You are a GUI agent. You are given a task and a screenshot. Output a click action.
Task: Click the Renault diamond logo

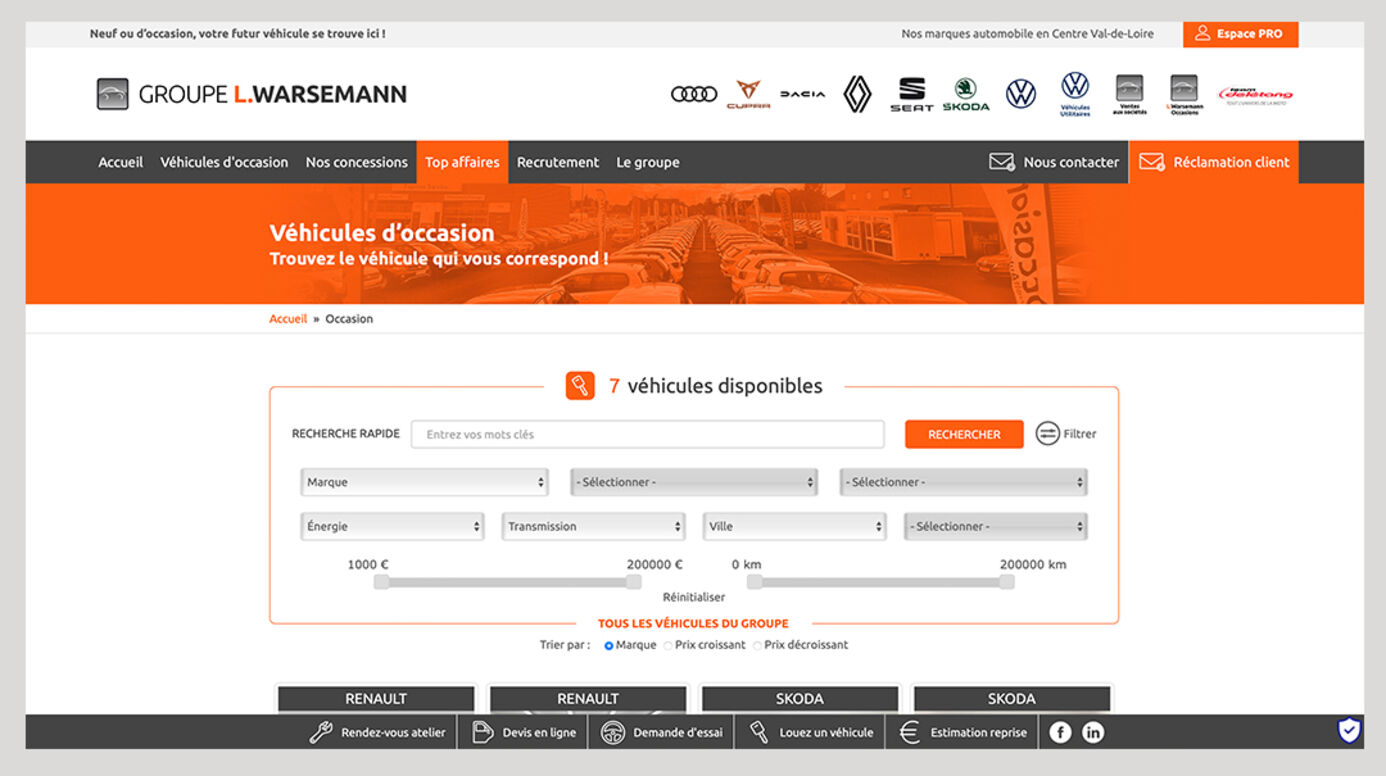pyautogui.click(x=857, y=94)
